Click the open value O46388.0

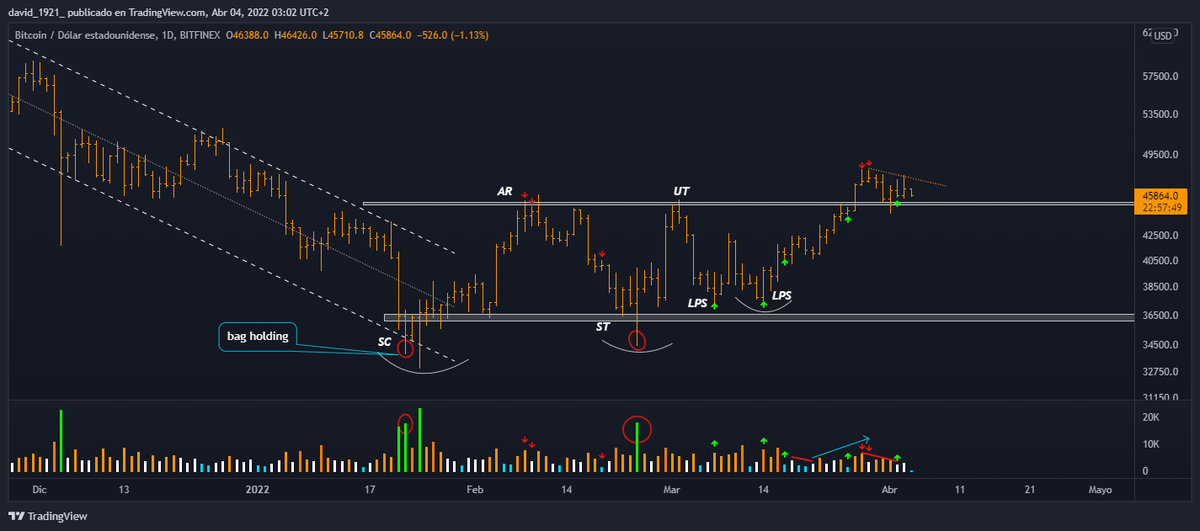pyautogui.click(x=250, y=35)
